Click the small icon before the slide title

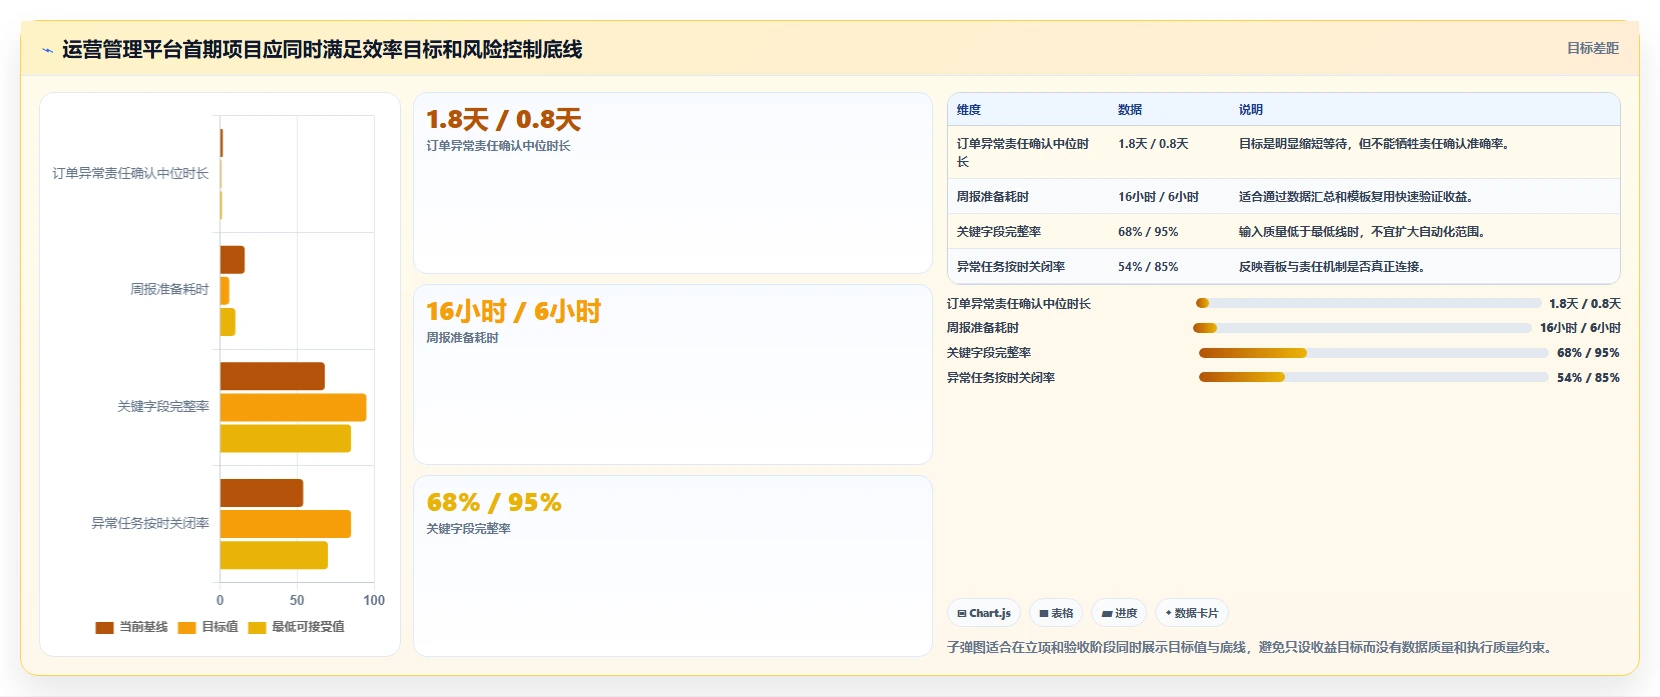click(47, 50)
